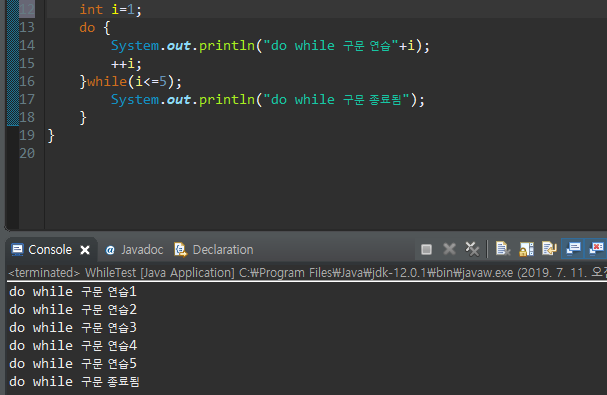Viewport: 607px width, 395px height.
Task: Click the 'int i=1;' code line
Action: [x=111, y=9]
